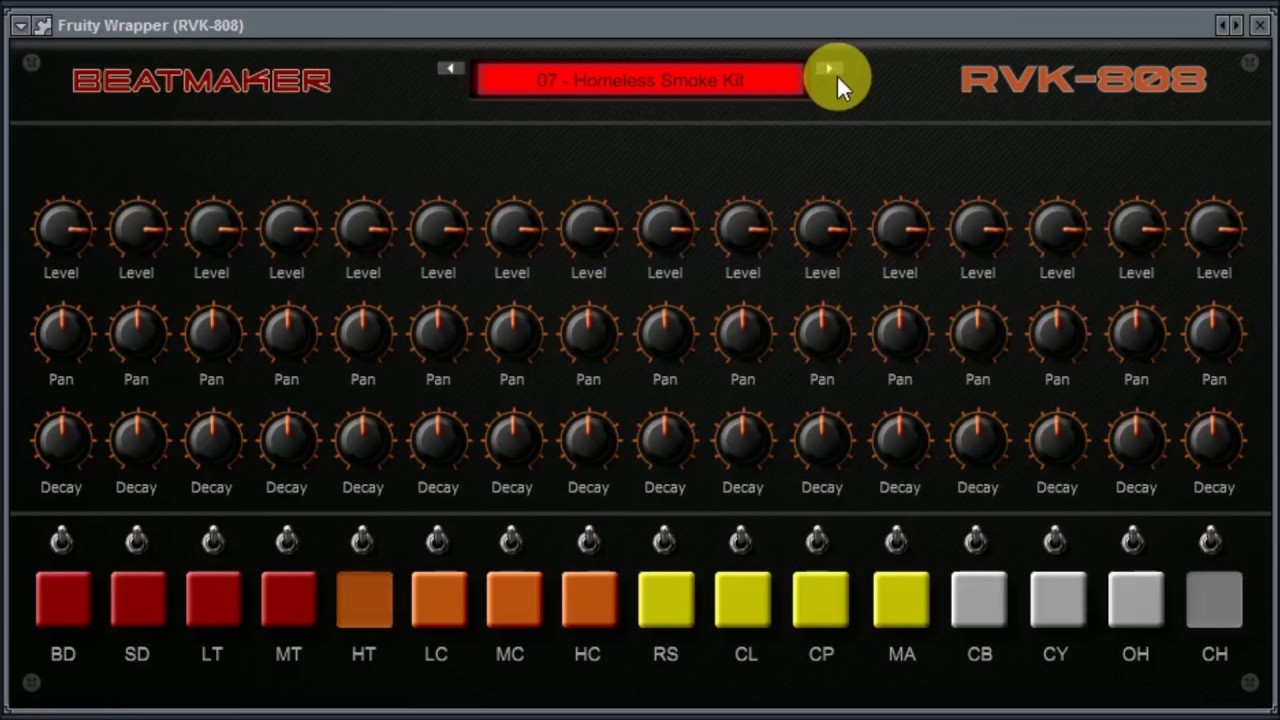Image resolution: width=1280 pixels, height=720 pixels.
Task: Tap the HC high conga pad
Action: click(589, 599)
